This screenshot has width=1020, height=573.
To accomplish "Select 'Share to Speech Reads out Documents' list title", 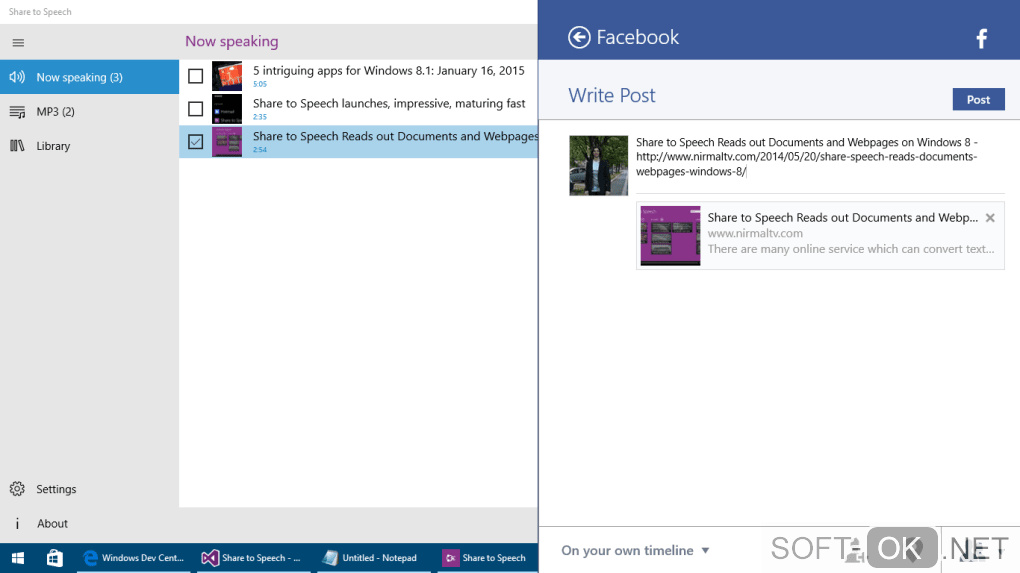I will [x=395, y=137].
